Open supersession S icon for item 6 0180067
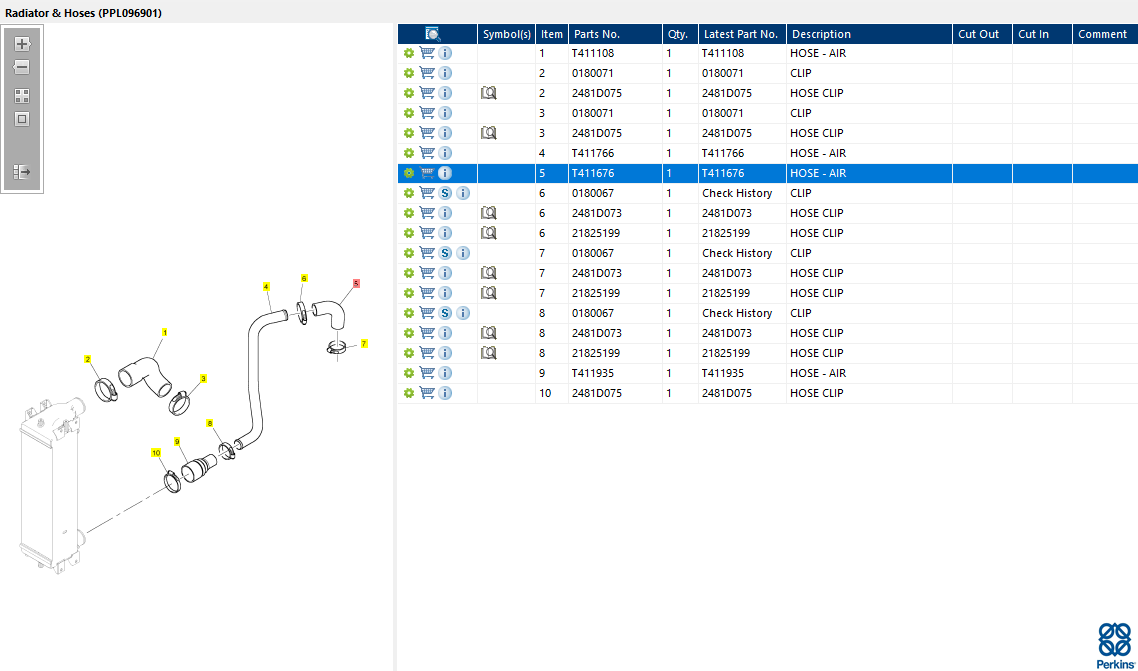The height and width of the screenshot is (671, 1138). 445,193
